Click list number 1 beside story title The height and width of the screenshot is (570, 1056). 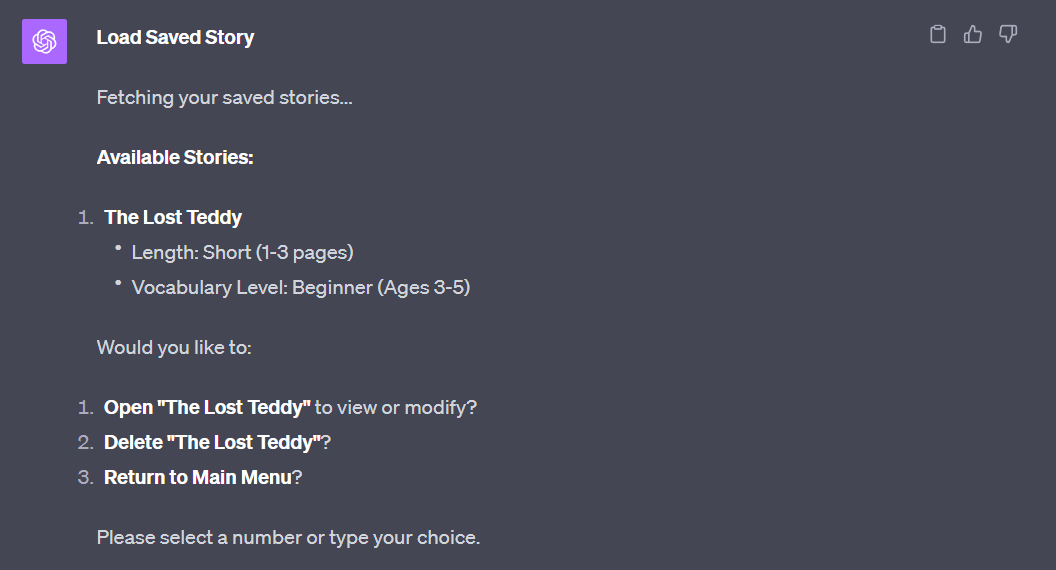coord(85,218)
